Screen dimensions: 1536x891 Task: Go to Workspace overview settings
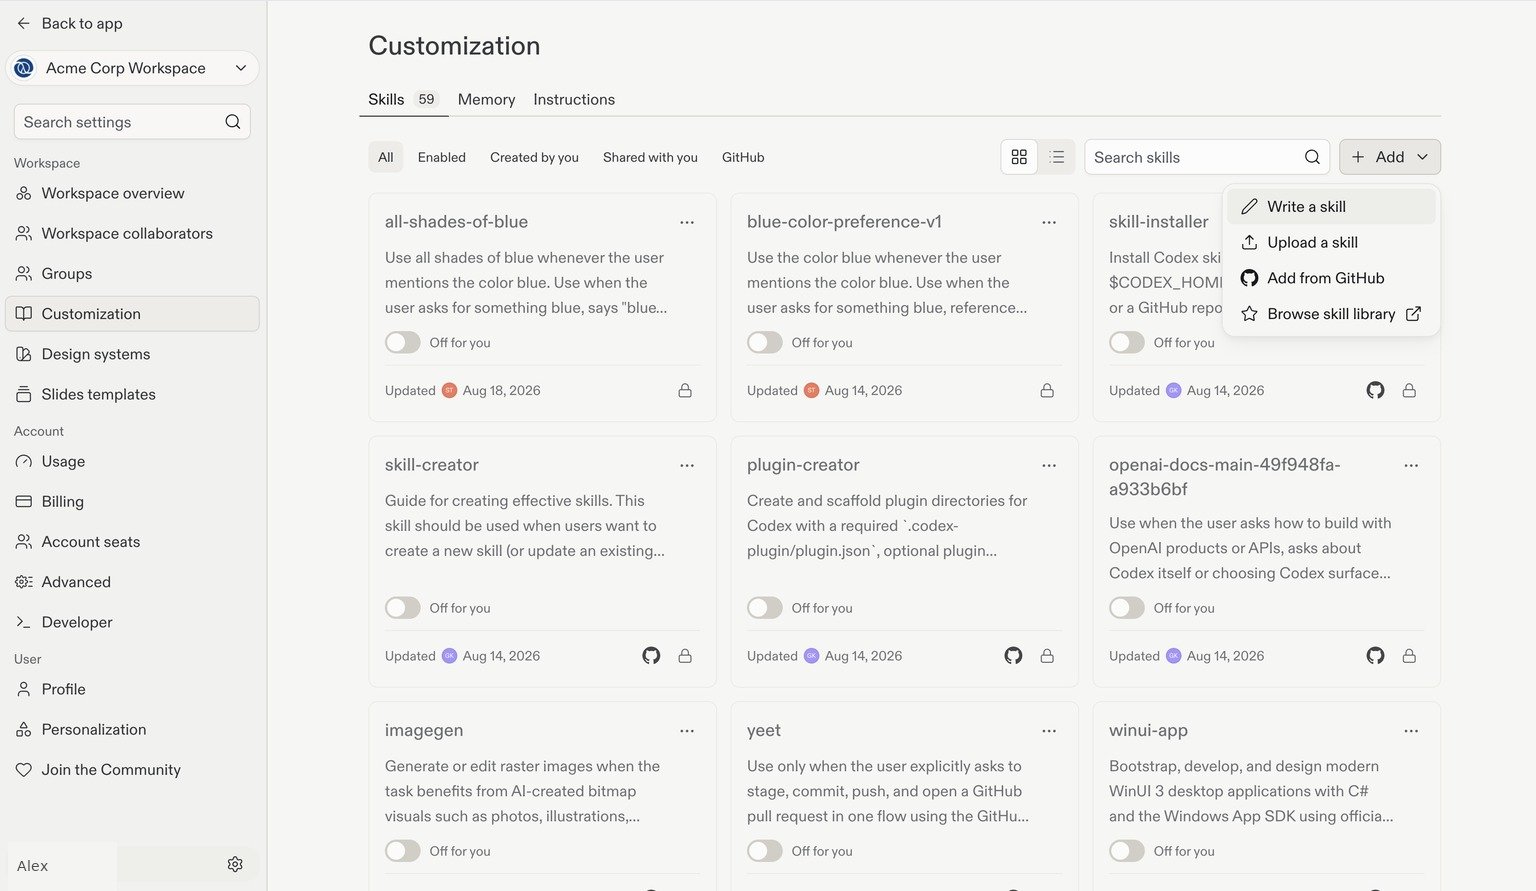[x=132, y=193]
